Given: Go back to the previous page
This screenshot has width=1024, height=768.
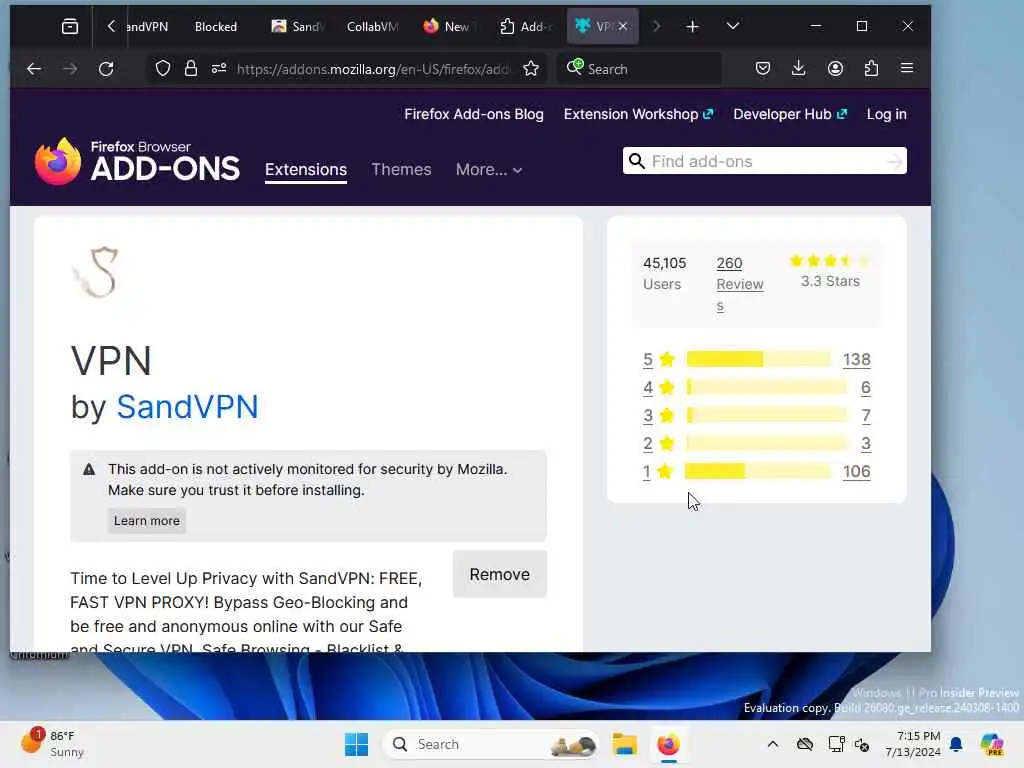Looking at the screenshot, I should [x=34, y=69].
